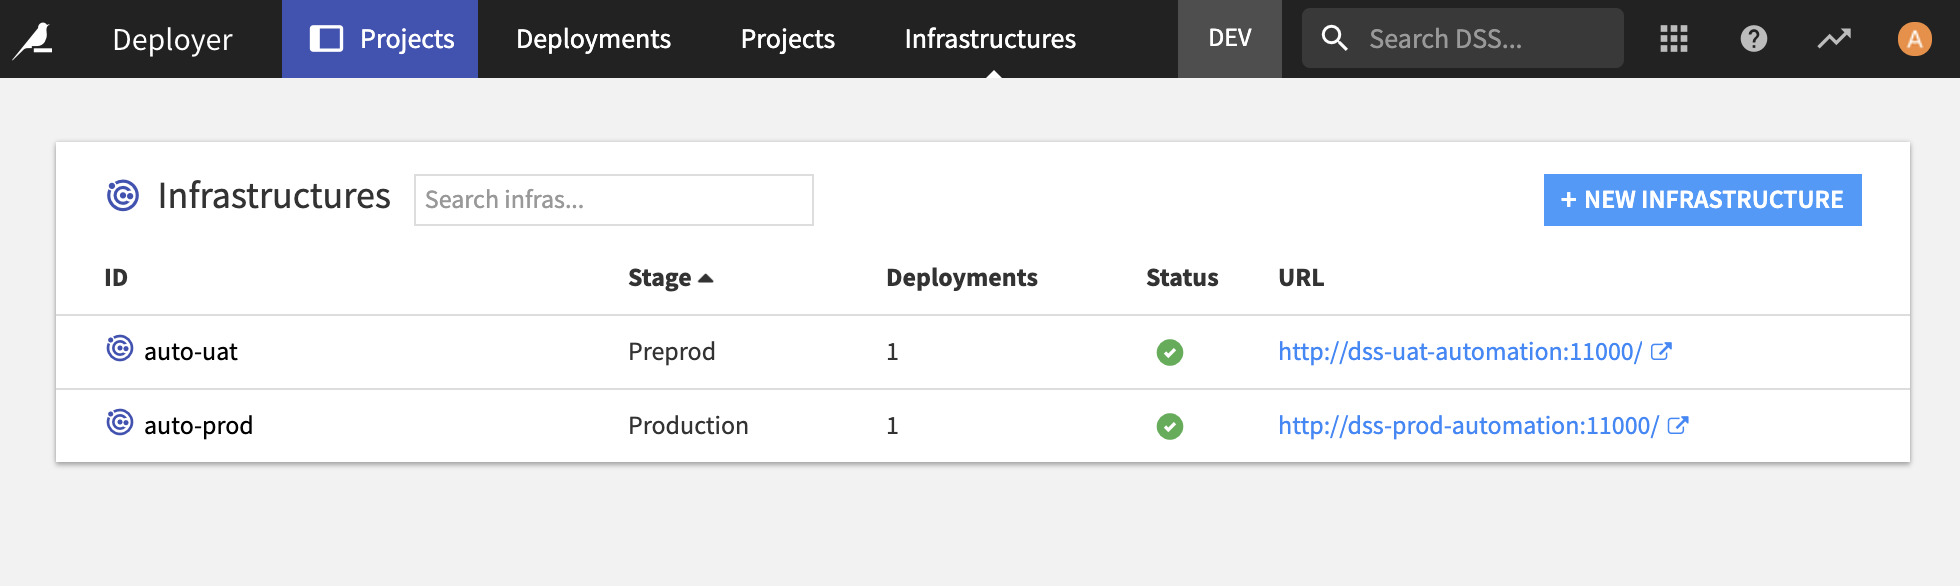
Task: Open the Deployments menu tab
Action: pos(593,39)
